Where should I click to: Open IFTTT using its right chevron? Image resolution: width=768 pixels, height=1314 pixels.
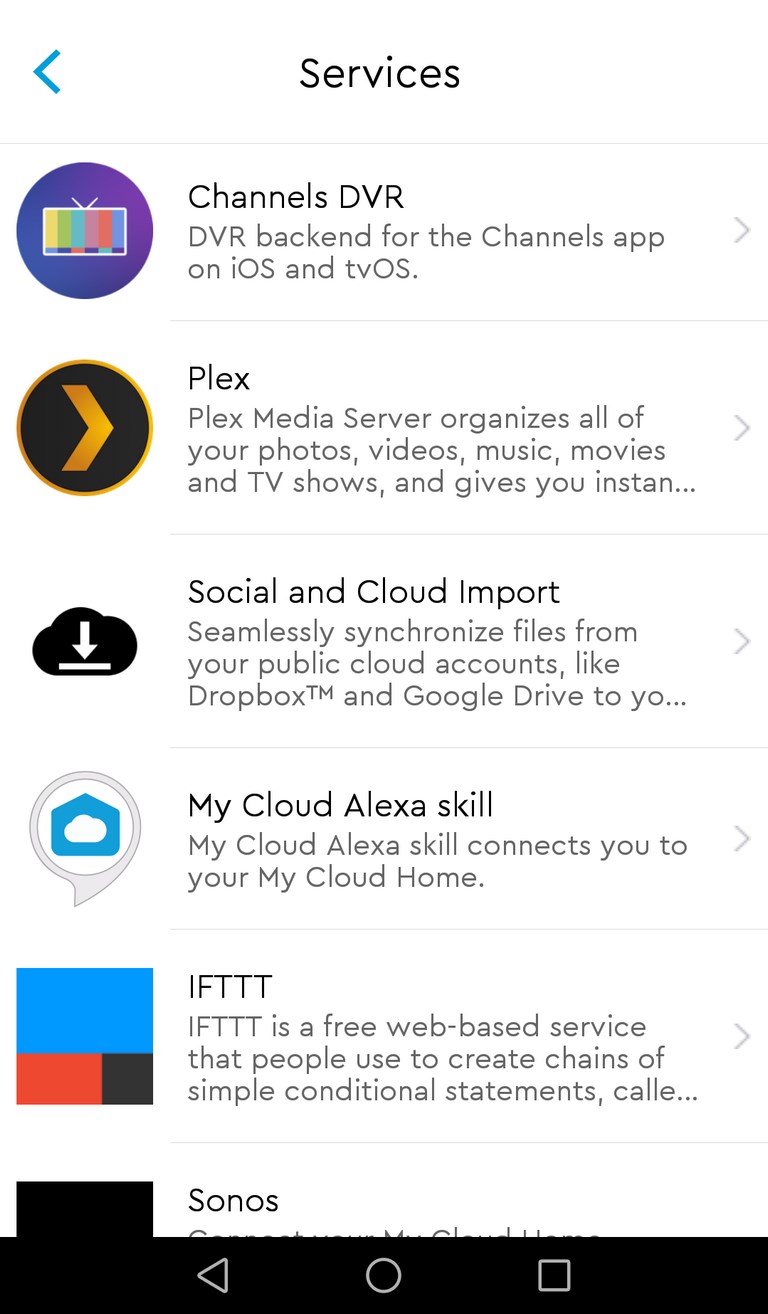[742, 1036]
